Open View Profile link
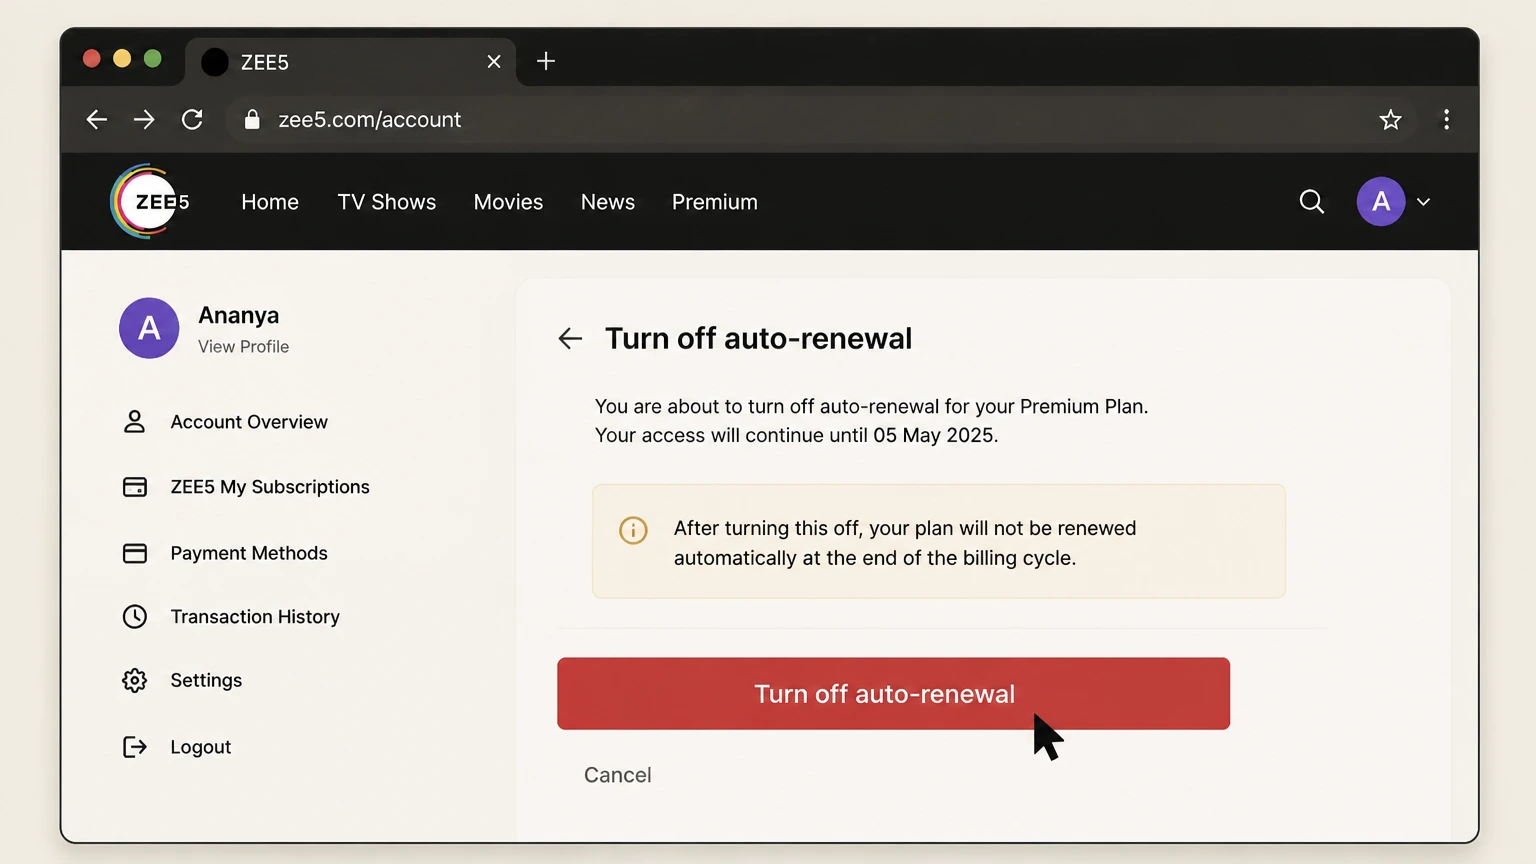The width and height of the screenshot is (1536, 864). 243,347
